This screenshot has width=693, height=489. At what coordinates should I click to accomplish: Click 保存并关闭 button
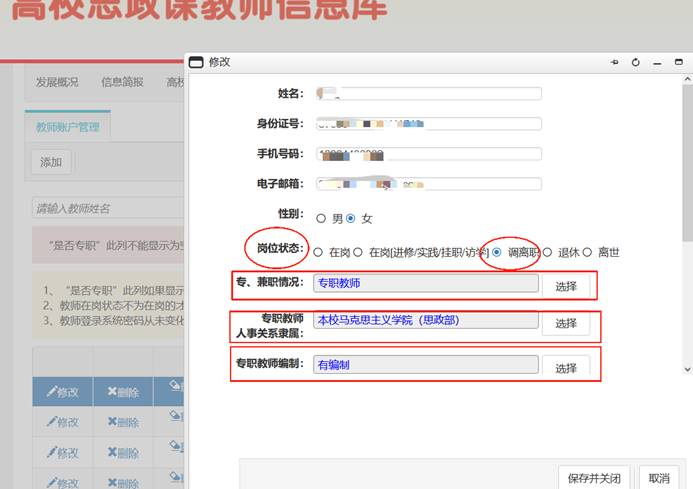[593, 478]
